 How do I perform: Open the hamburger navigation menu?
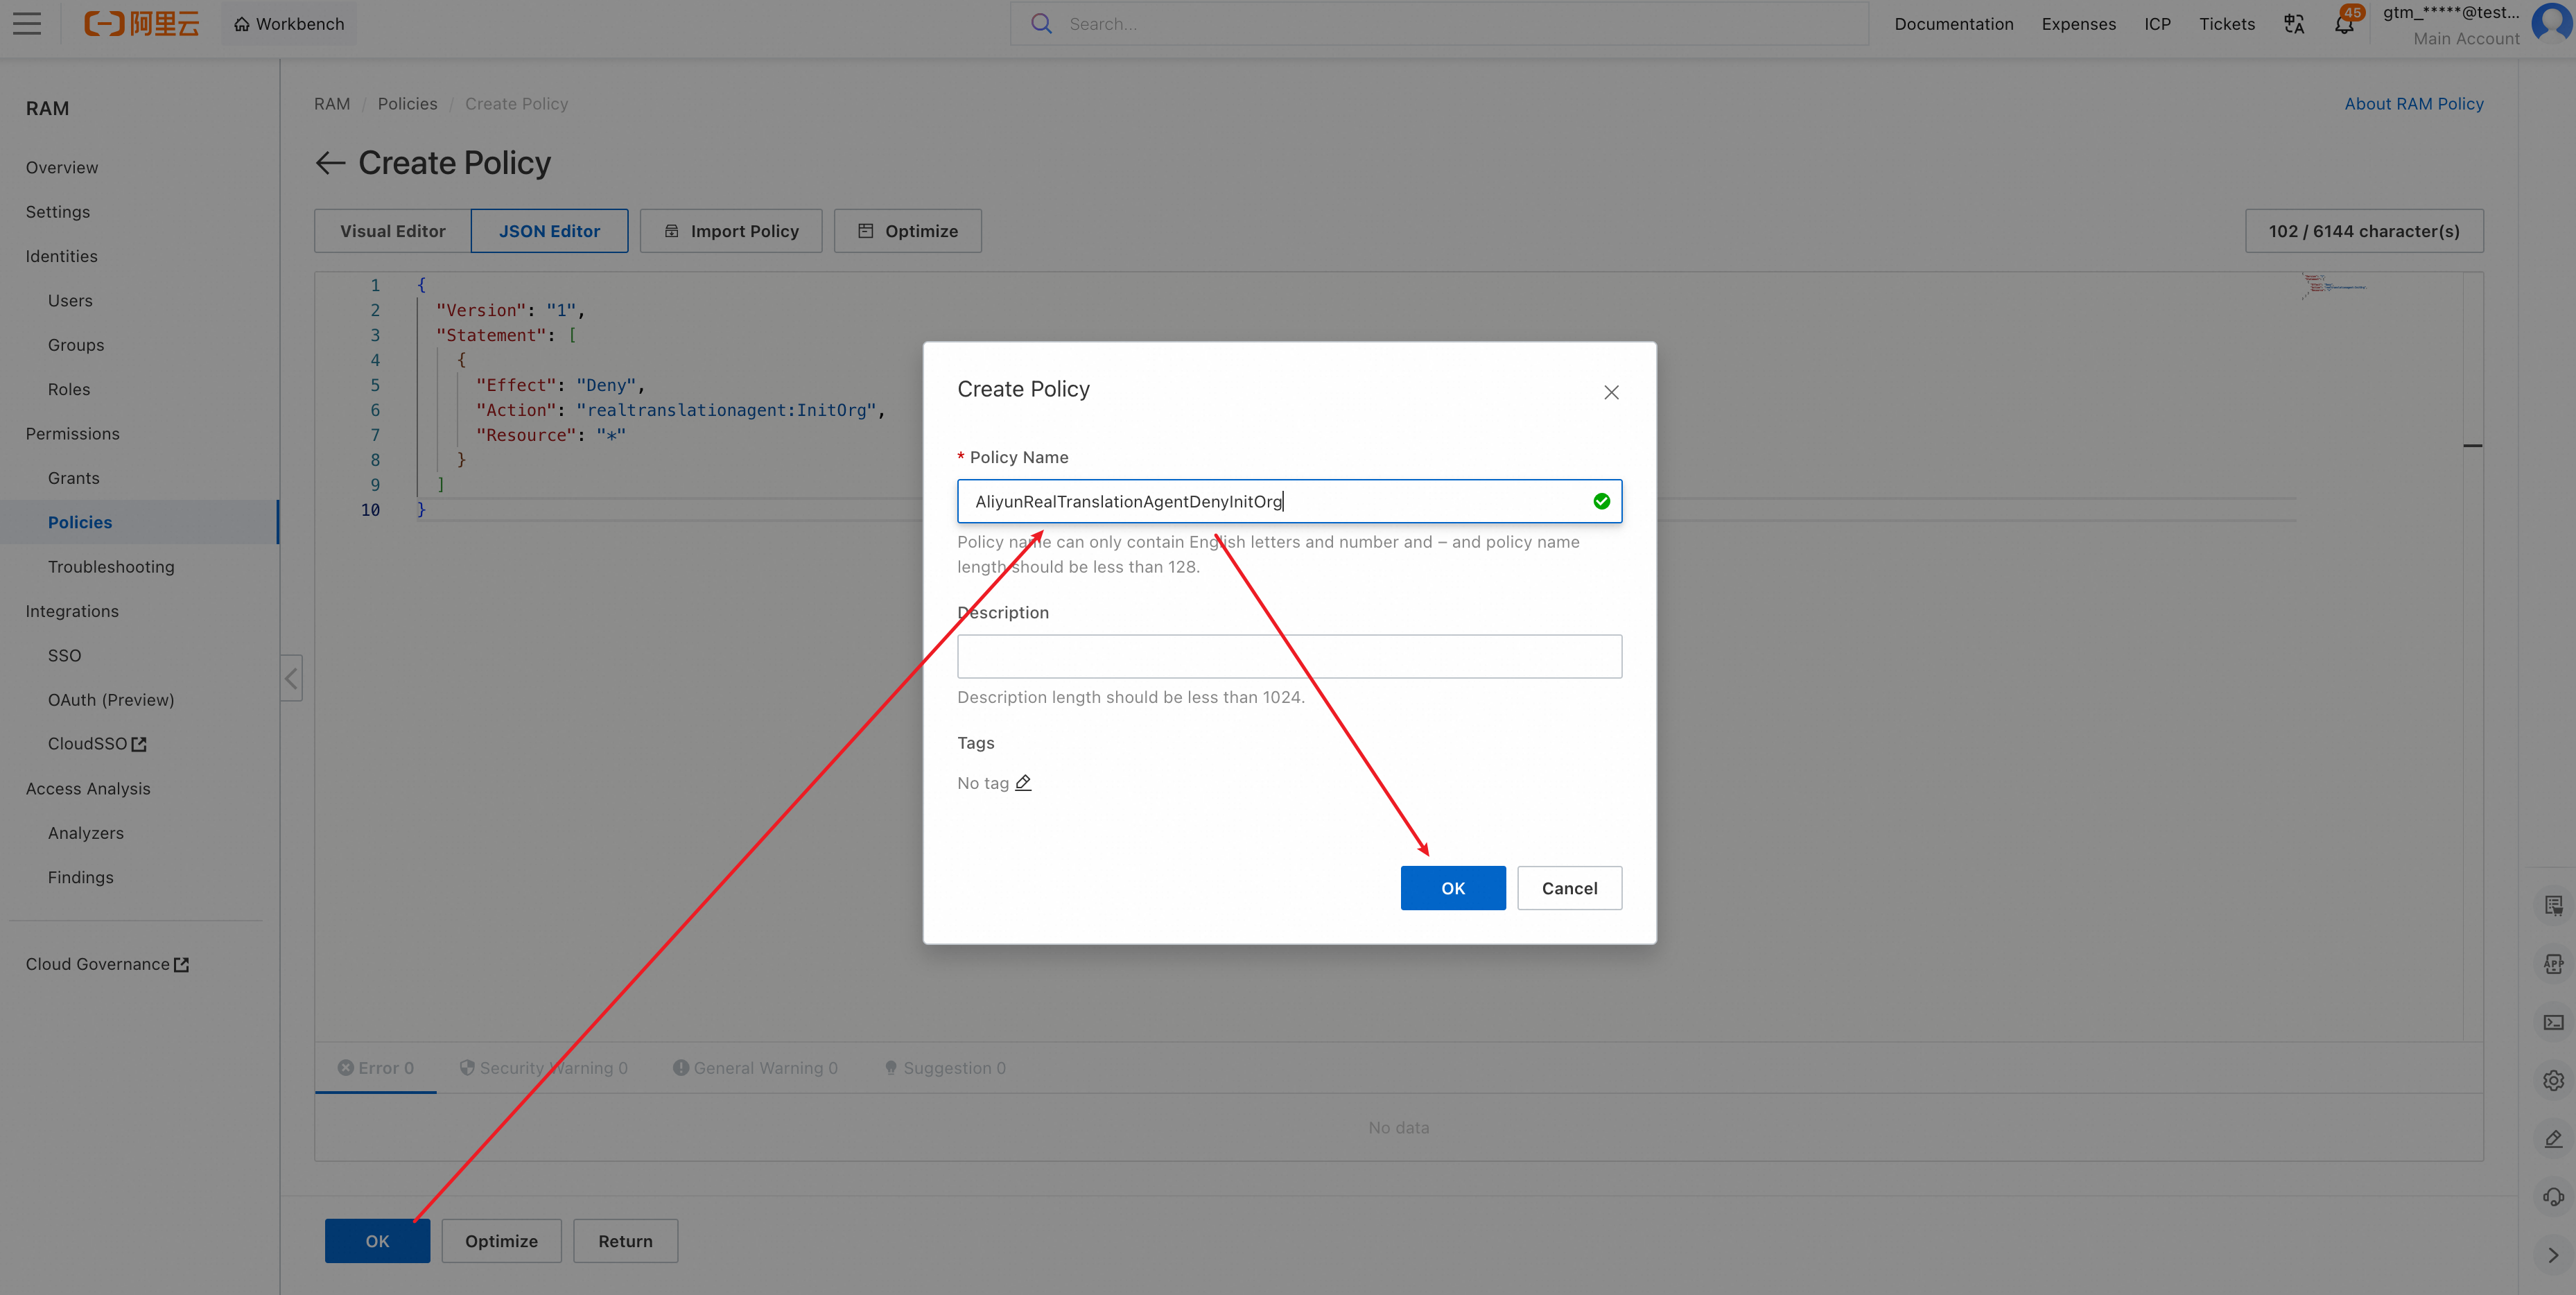tap(27, 24)
